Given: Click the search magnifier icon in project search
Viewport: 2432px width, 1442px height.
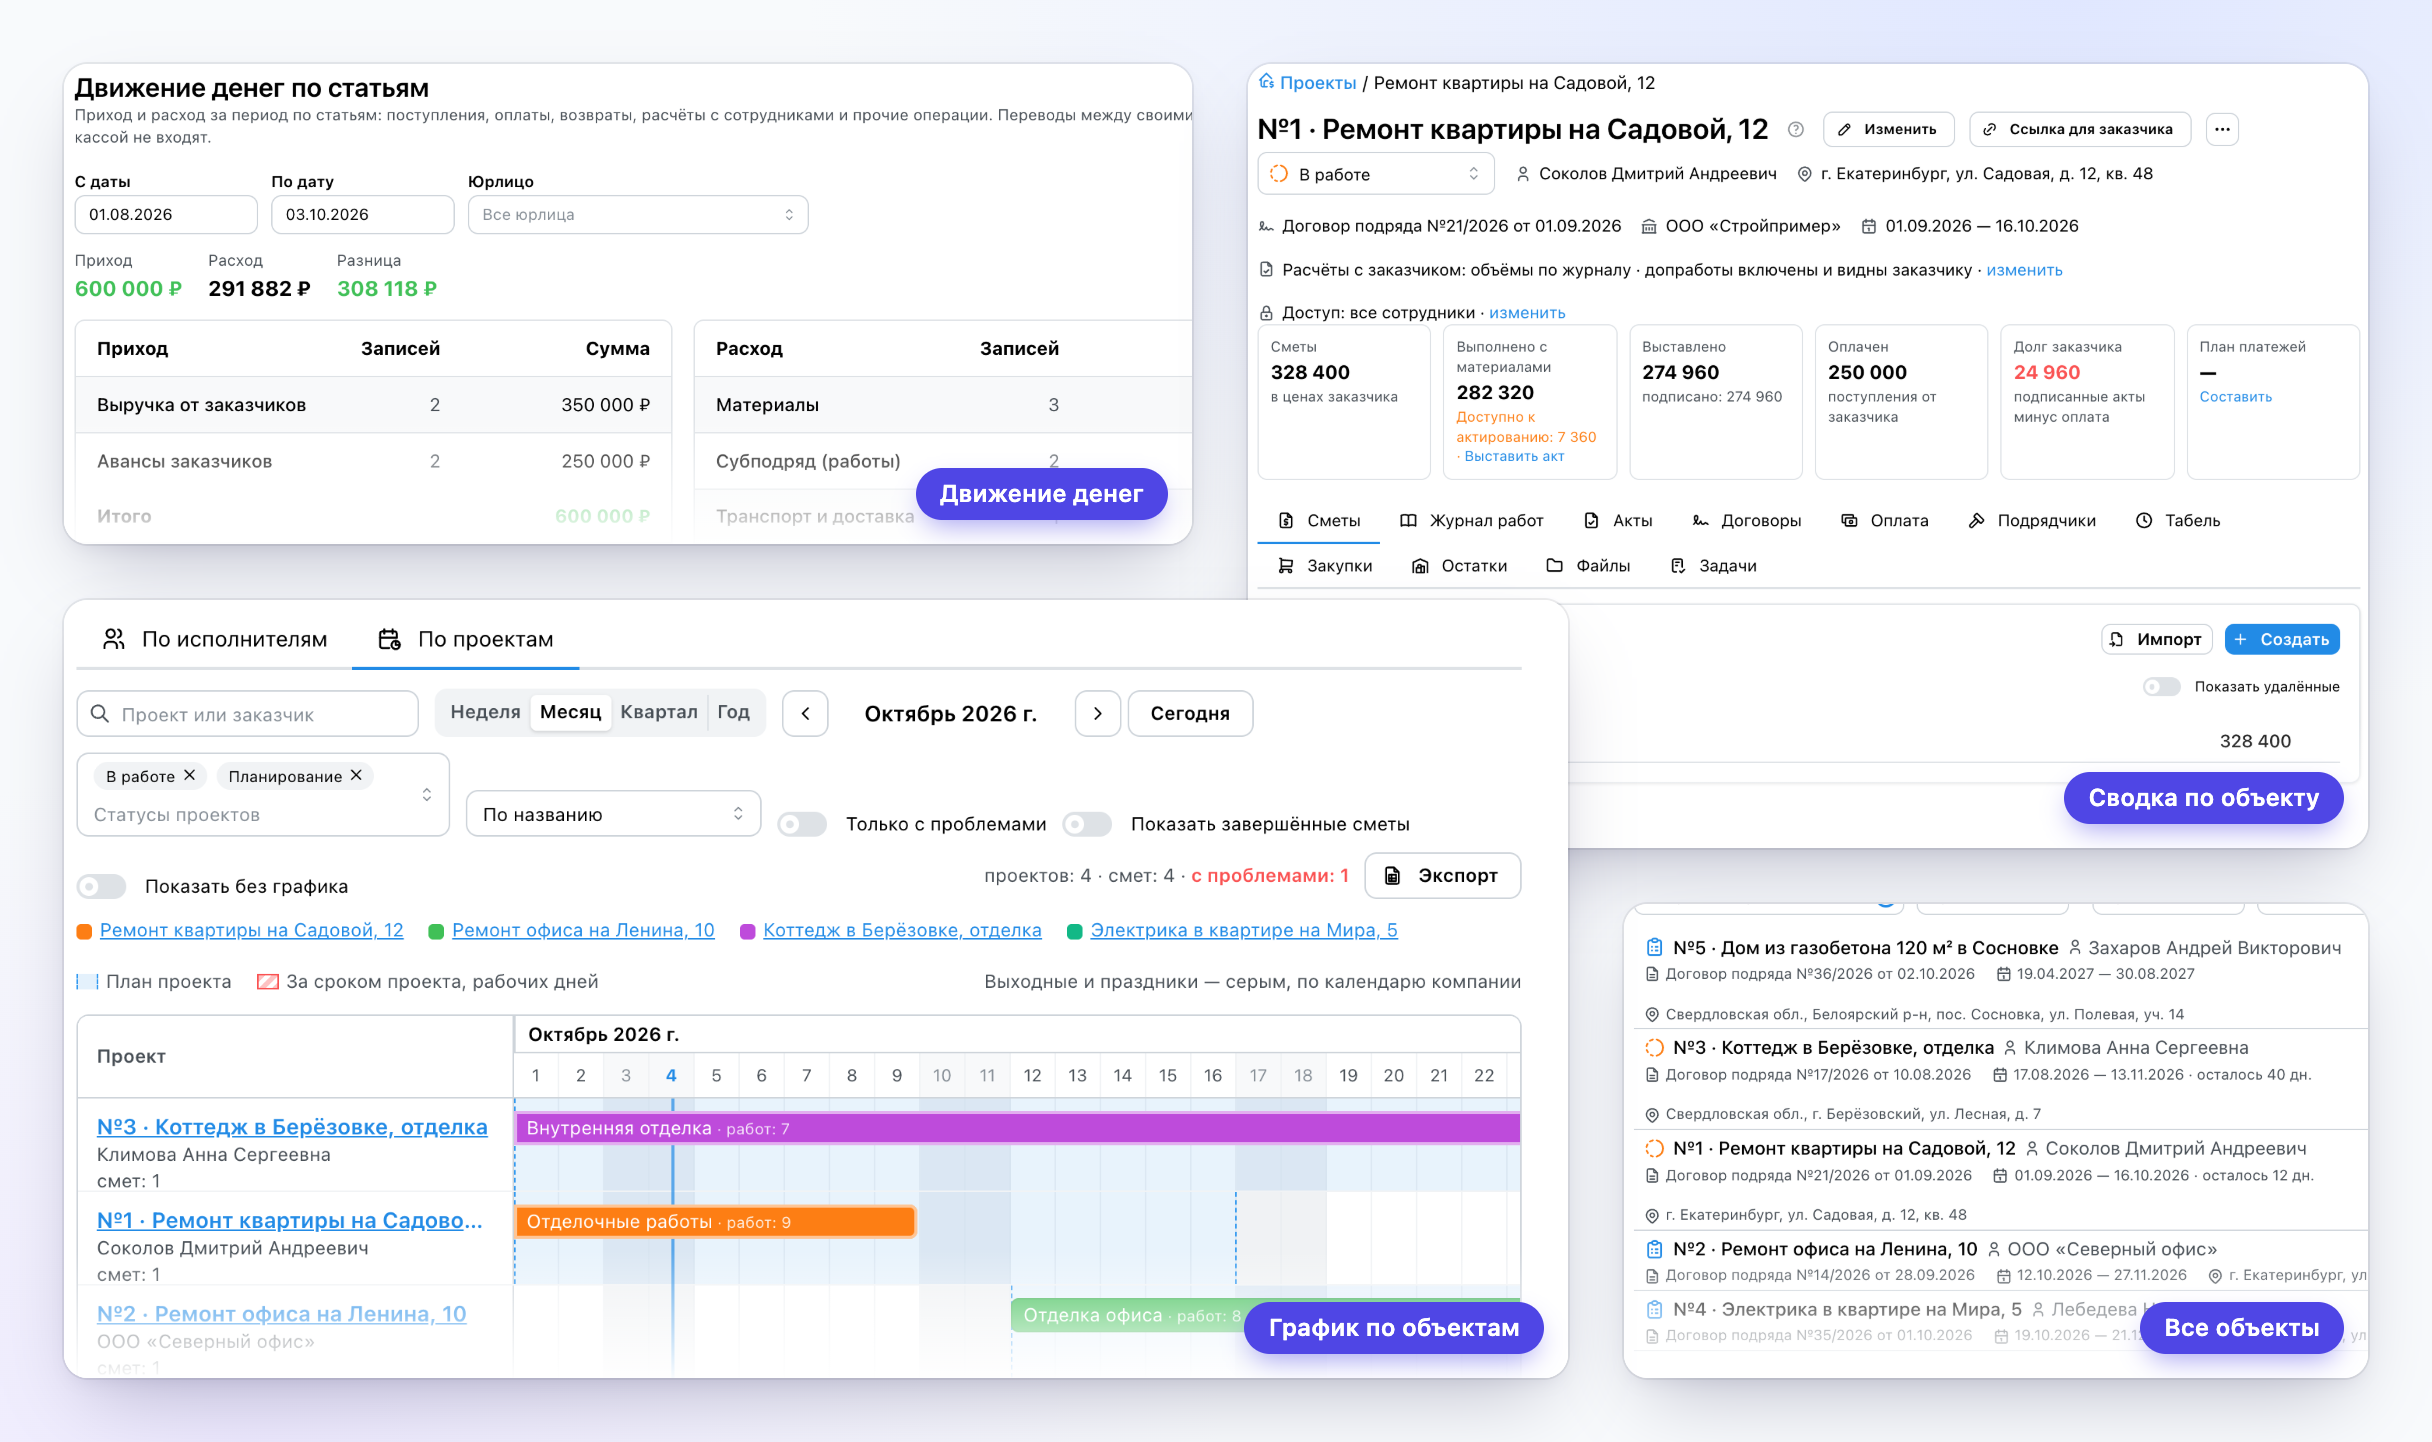Looking at the screenshot, I should 100,714.
